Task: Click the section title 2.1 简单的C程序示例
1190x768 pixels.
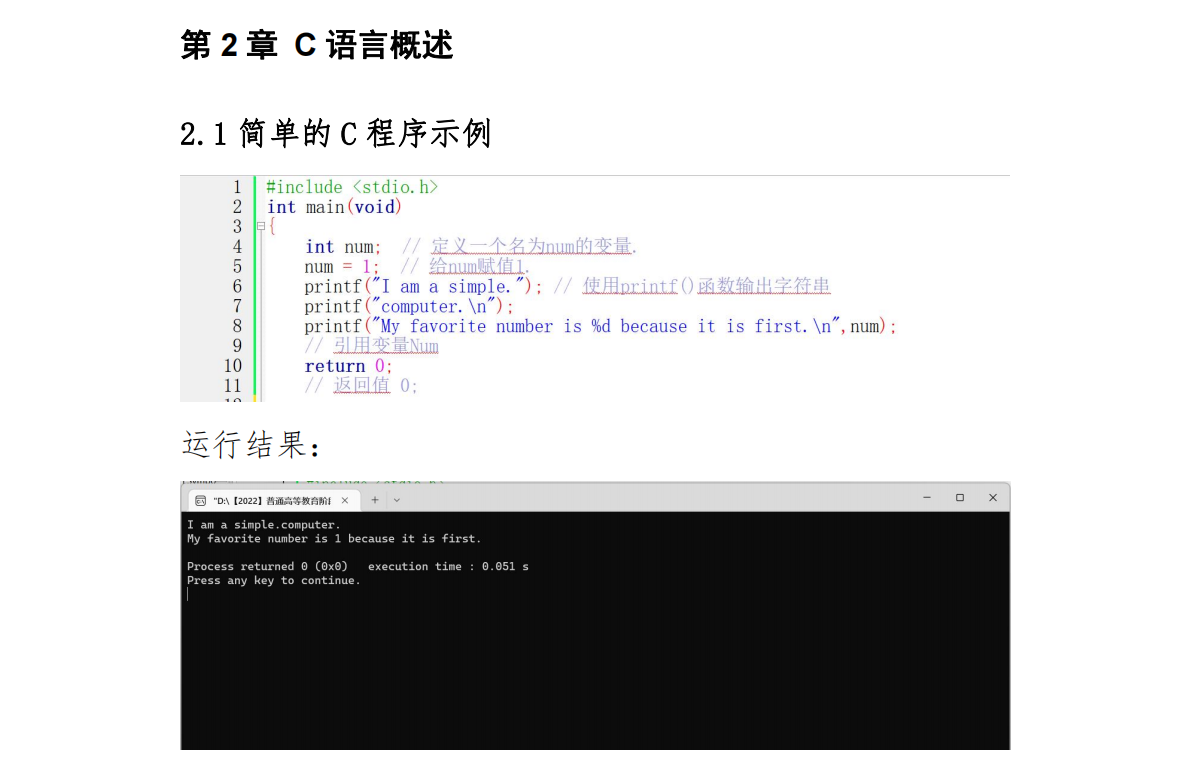Action: point(334,133)
